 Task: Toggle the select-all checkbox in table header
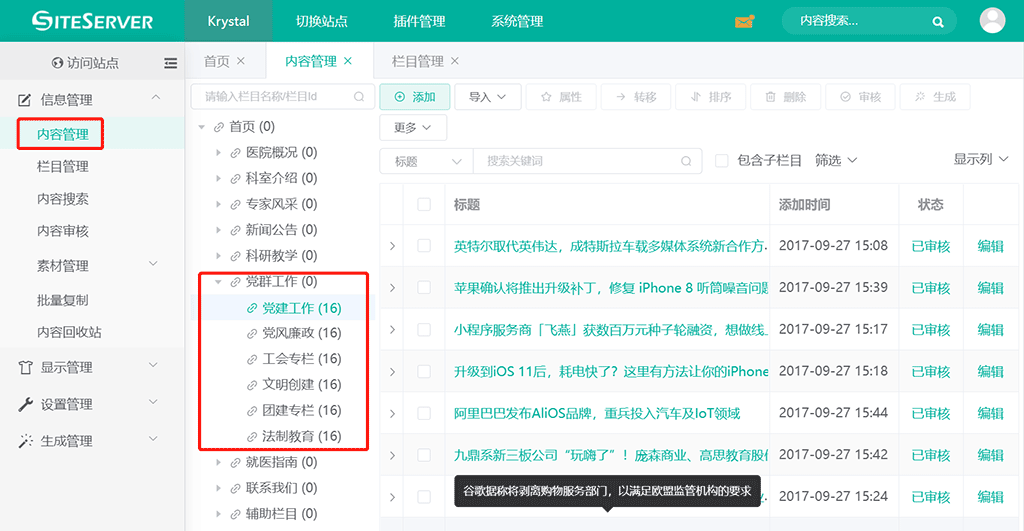point(424,204)
